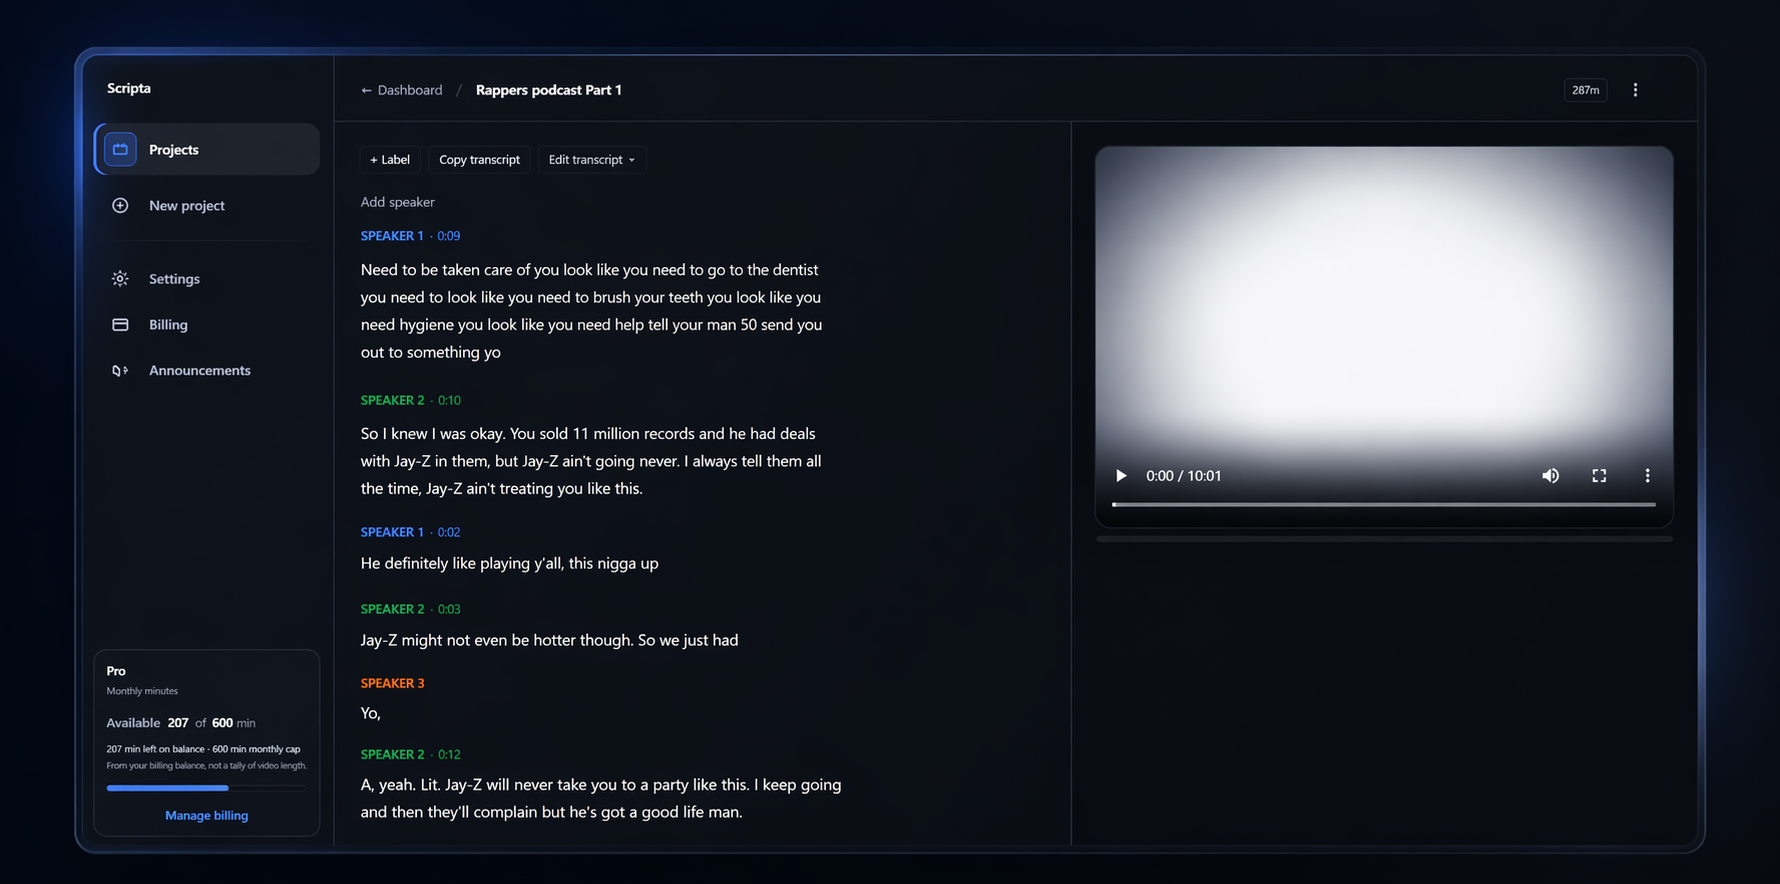Viewport: 1780px width, 884px height.
Task: Click the Billing card icon
Action: coord(120,325)
